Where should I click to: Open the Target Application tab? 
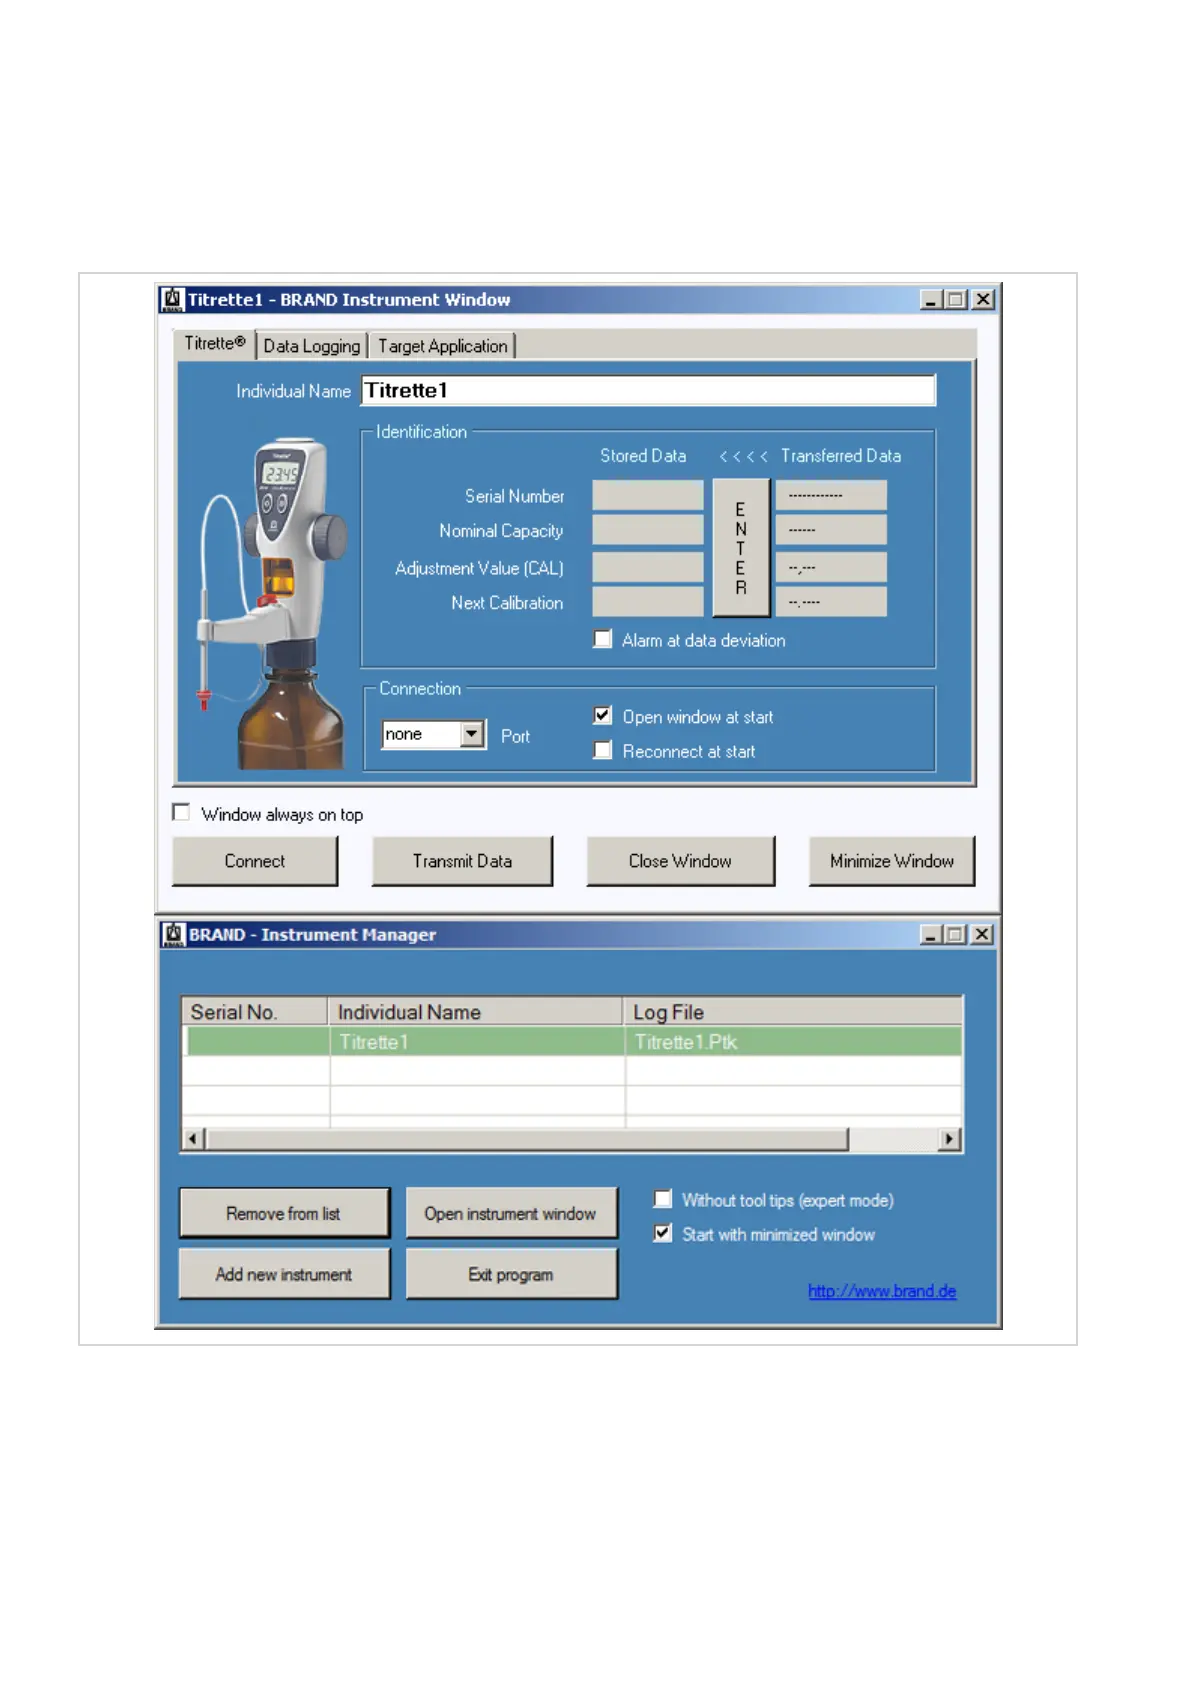click(x=442, y=346)
